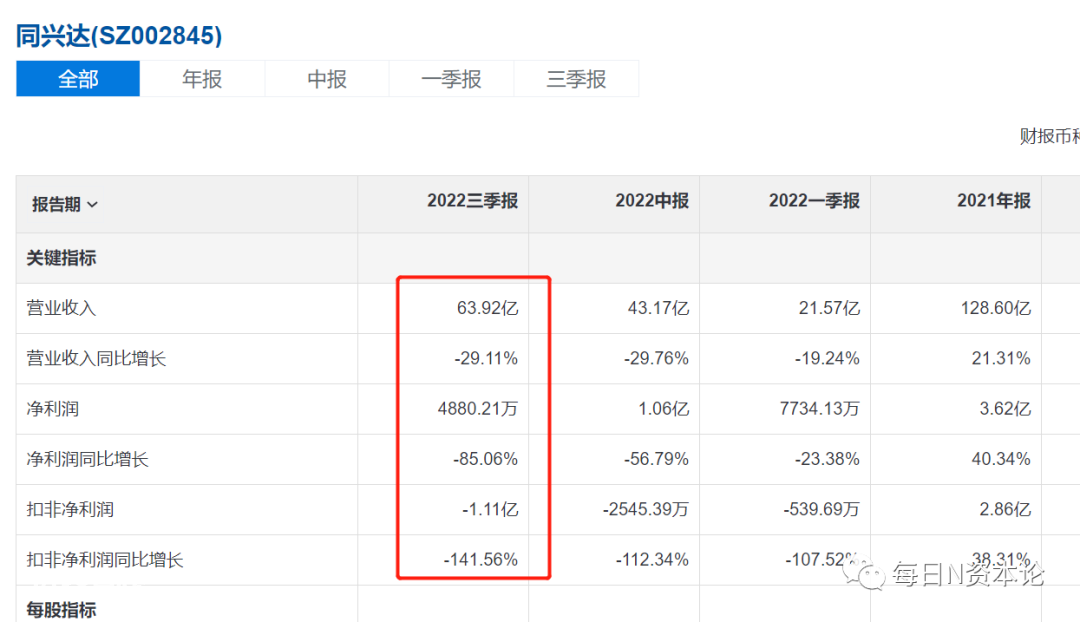Click the 4880.21万 net profit value

[478, 408]
